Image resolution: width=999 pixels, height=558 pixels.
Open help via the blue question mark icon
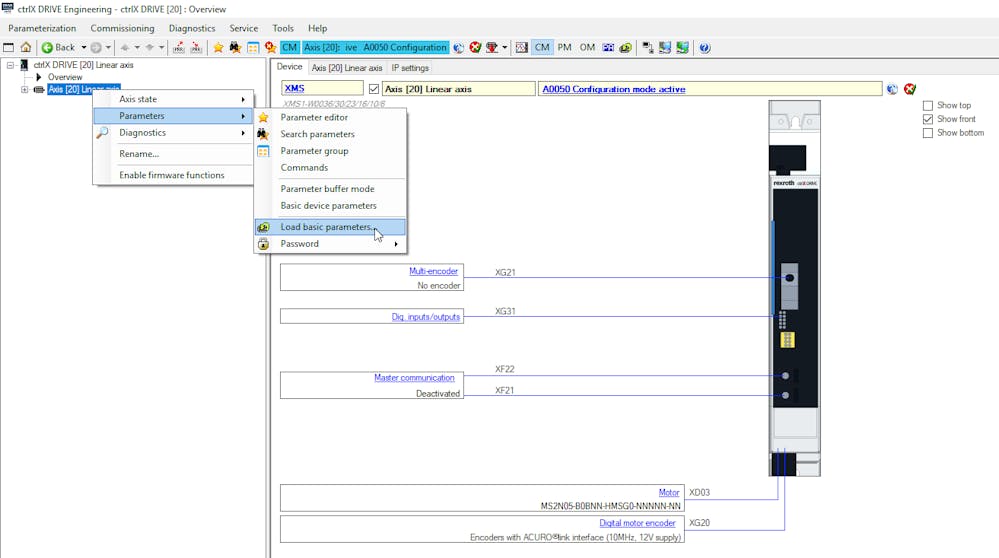[x=705, y=47]
